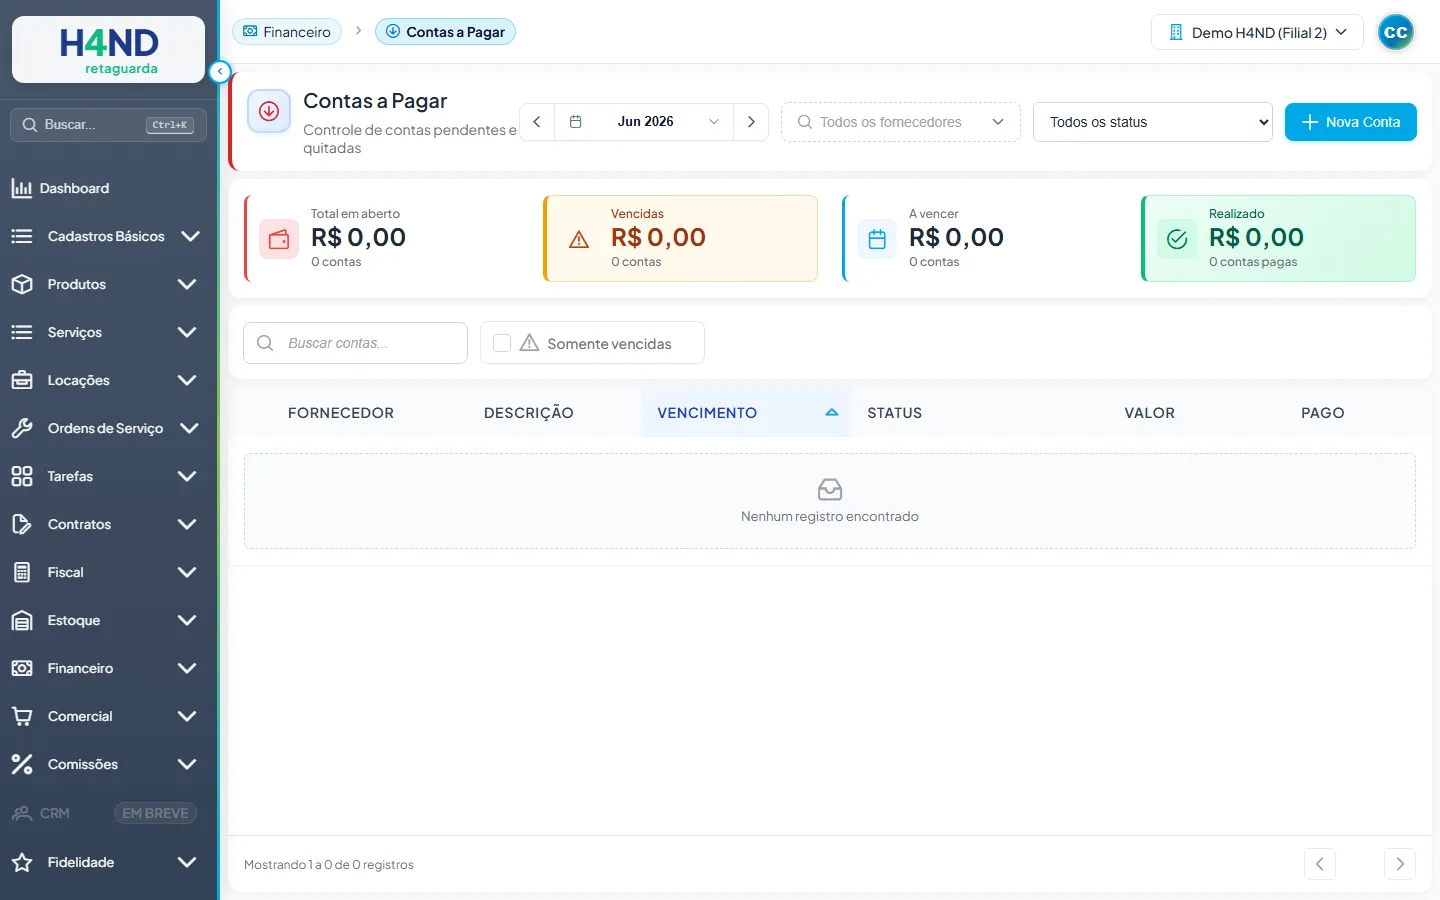1440x900 pixels.
Task: Click the Financeiro breadcrumb
Action: pyautogui.click(x=287, y=32)
